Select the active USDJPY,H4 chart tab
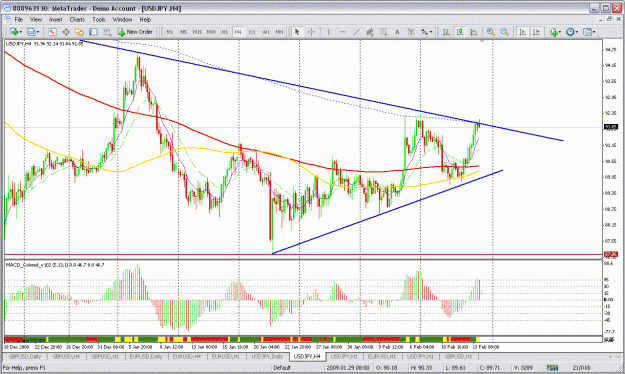625x374 pixels. (307, 356)
